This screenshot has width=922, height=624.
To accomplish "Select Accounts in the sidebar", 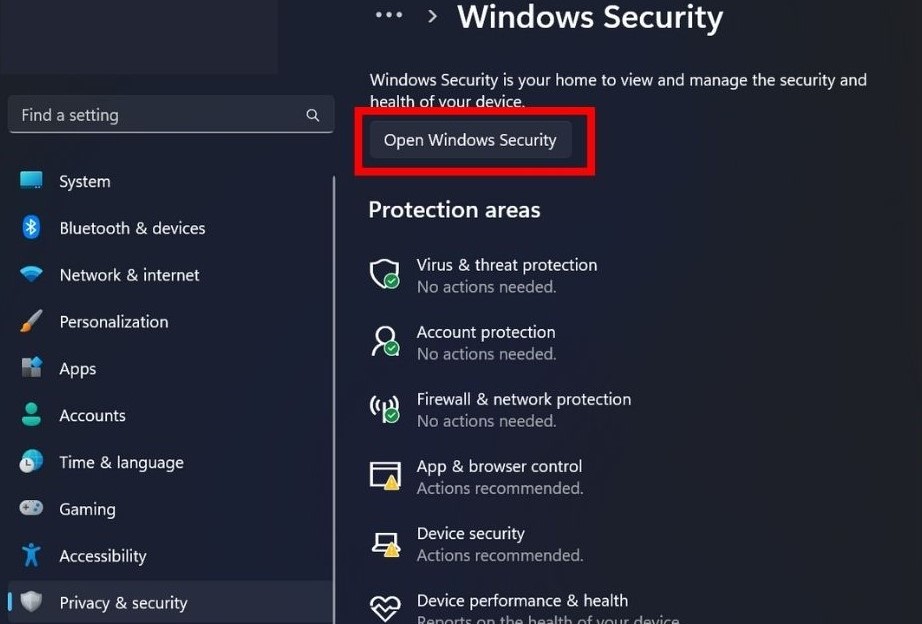I will (x=92, y=415).
